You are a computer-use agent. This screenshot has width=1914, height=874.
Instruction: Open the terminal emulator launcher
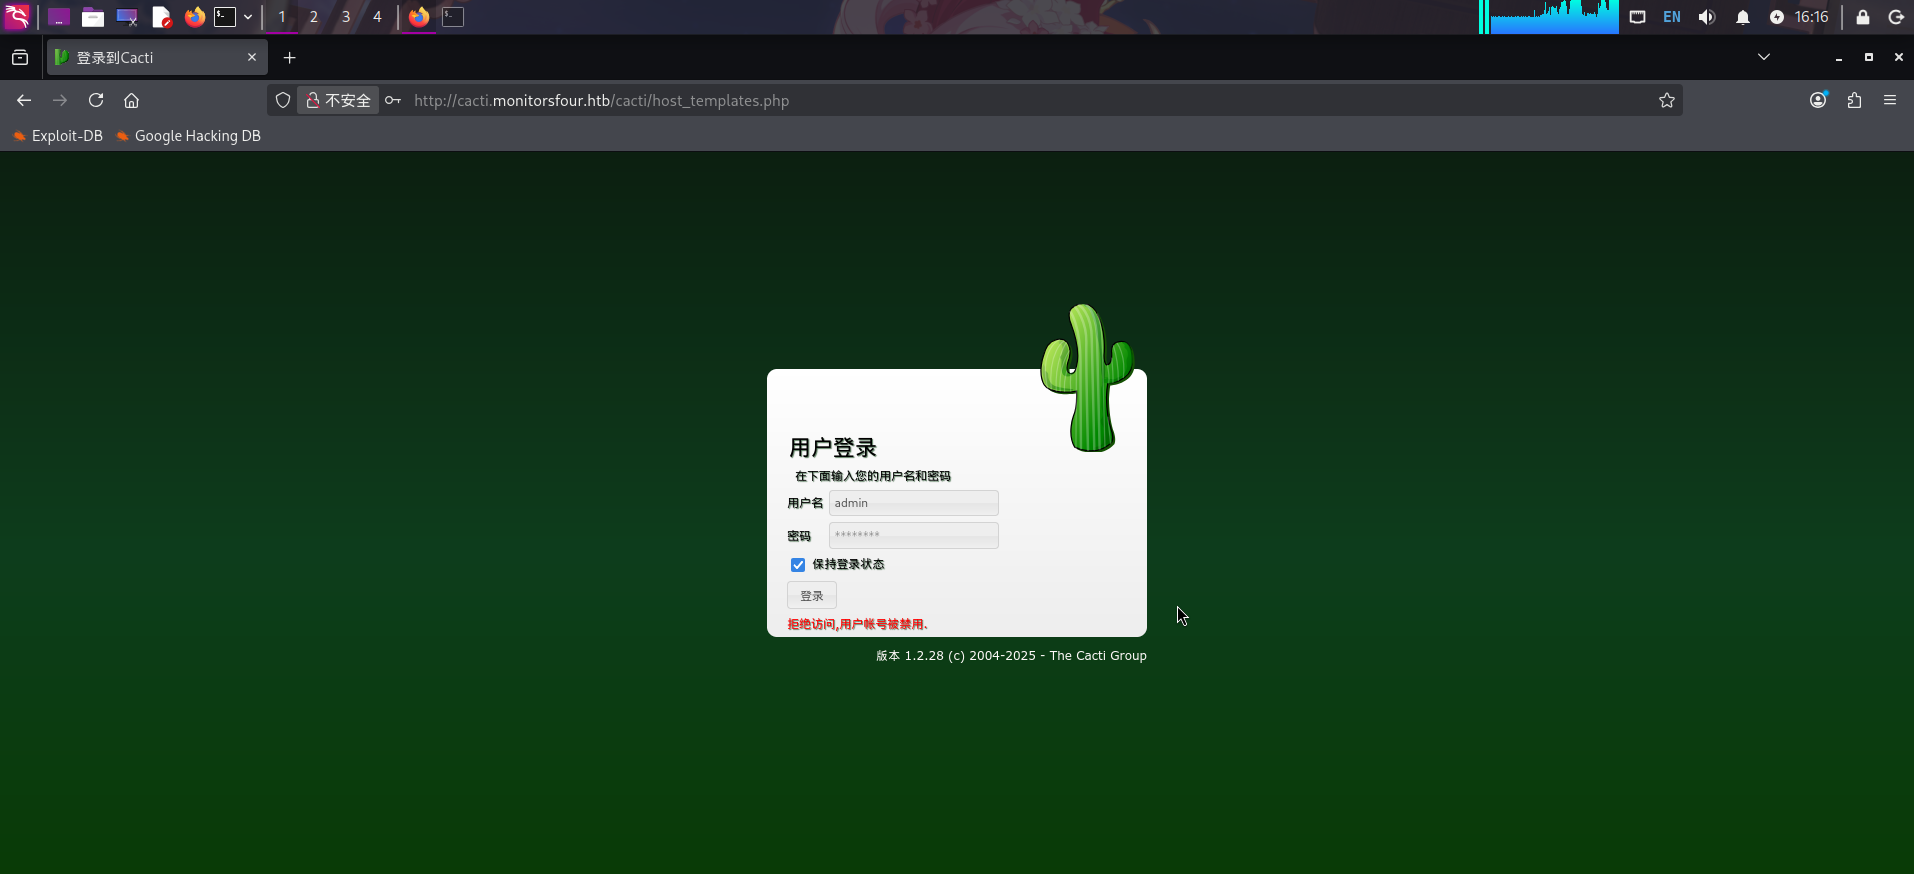point(225,17)
